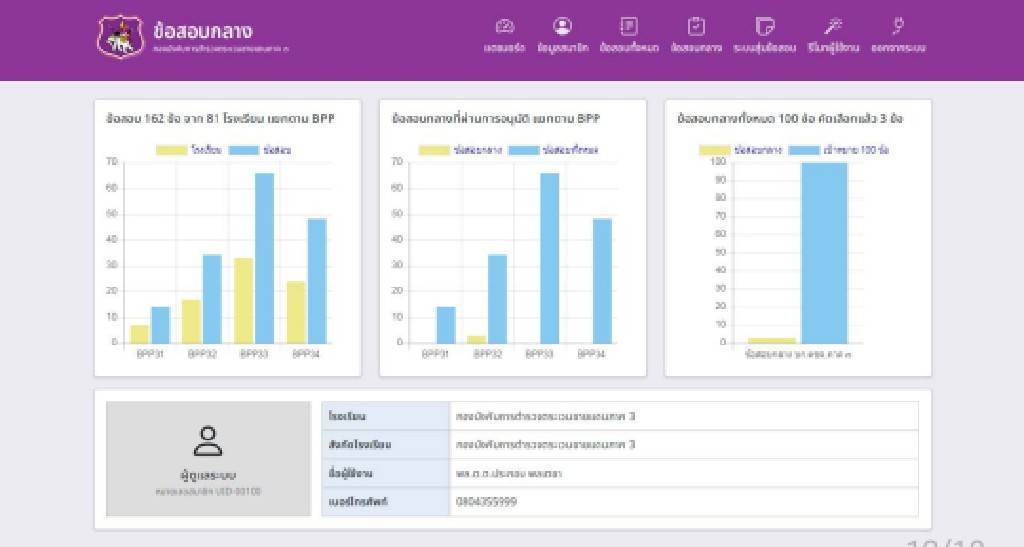Click yellow BPP34 bar in first chart
This screenshot has width=1024, height=547.
(295, 311)
